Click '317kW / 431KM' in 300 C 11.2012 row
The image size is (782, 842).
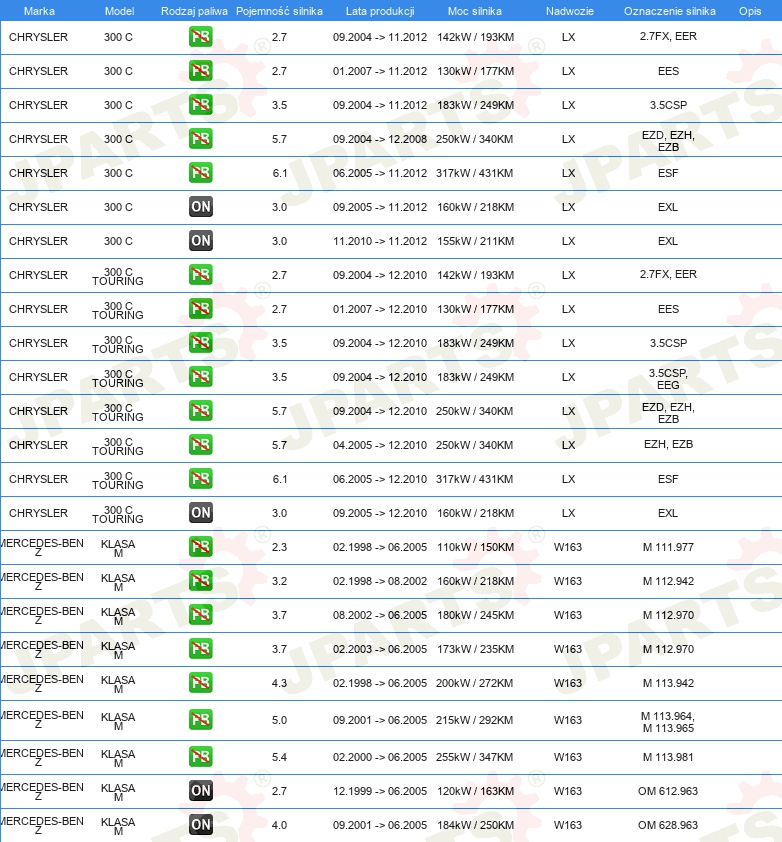click(x=474, y=173)
